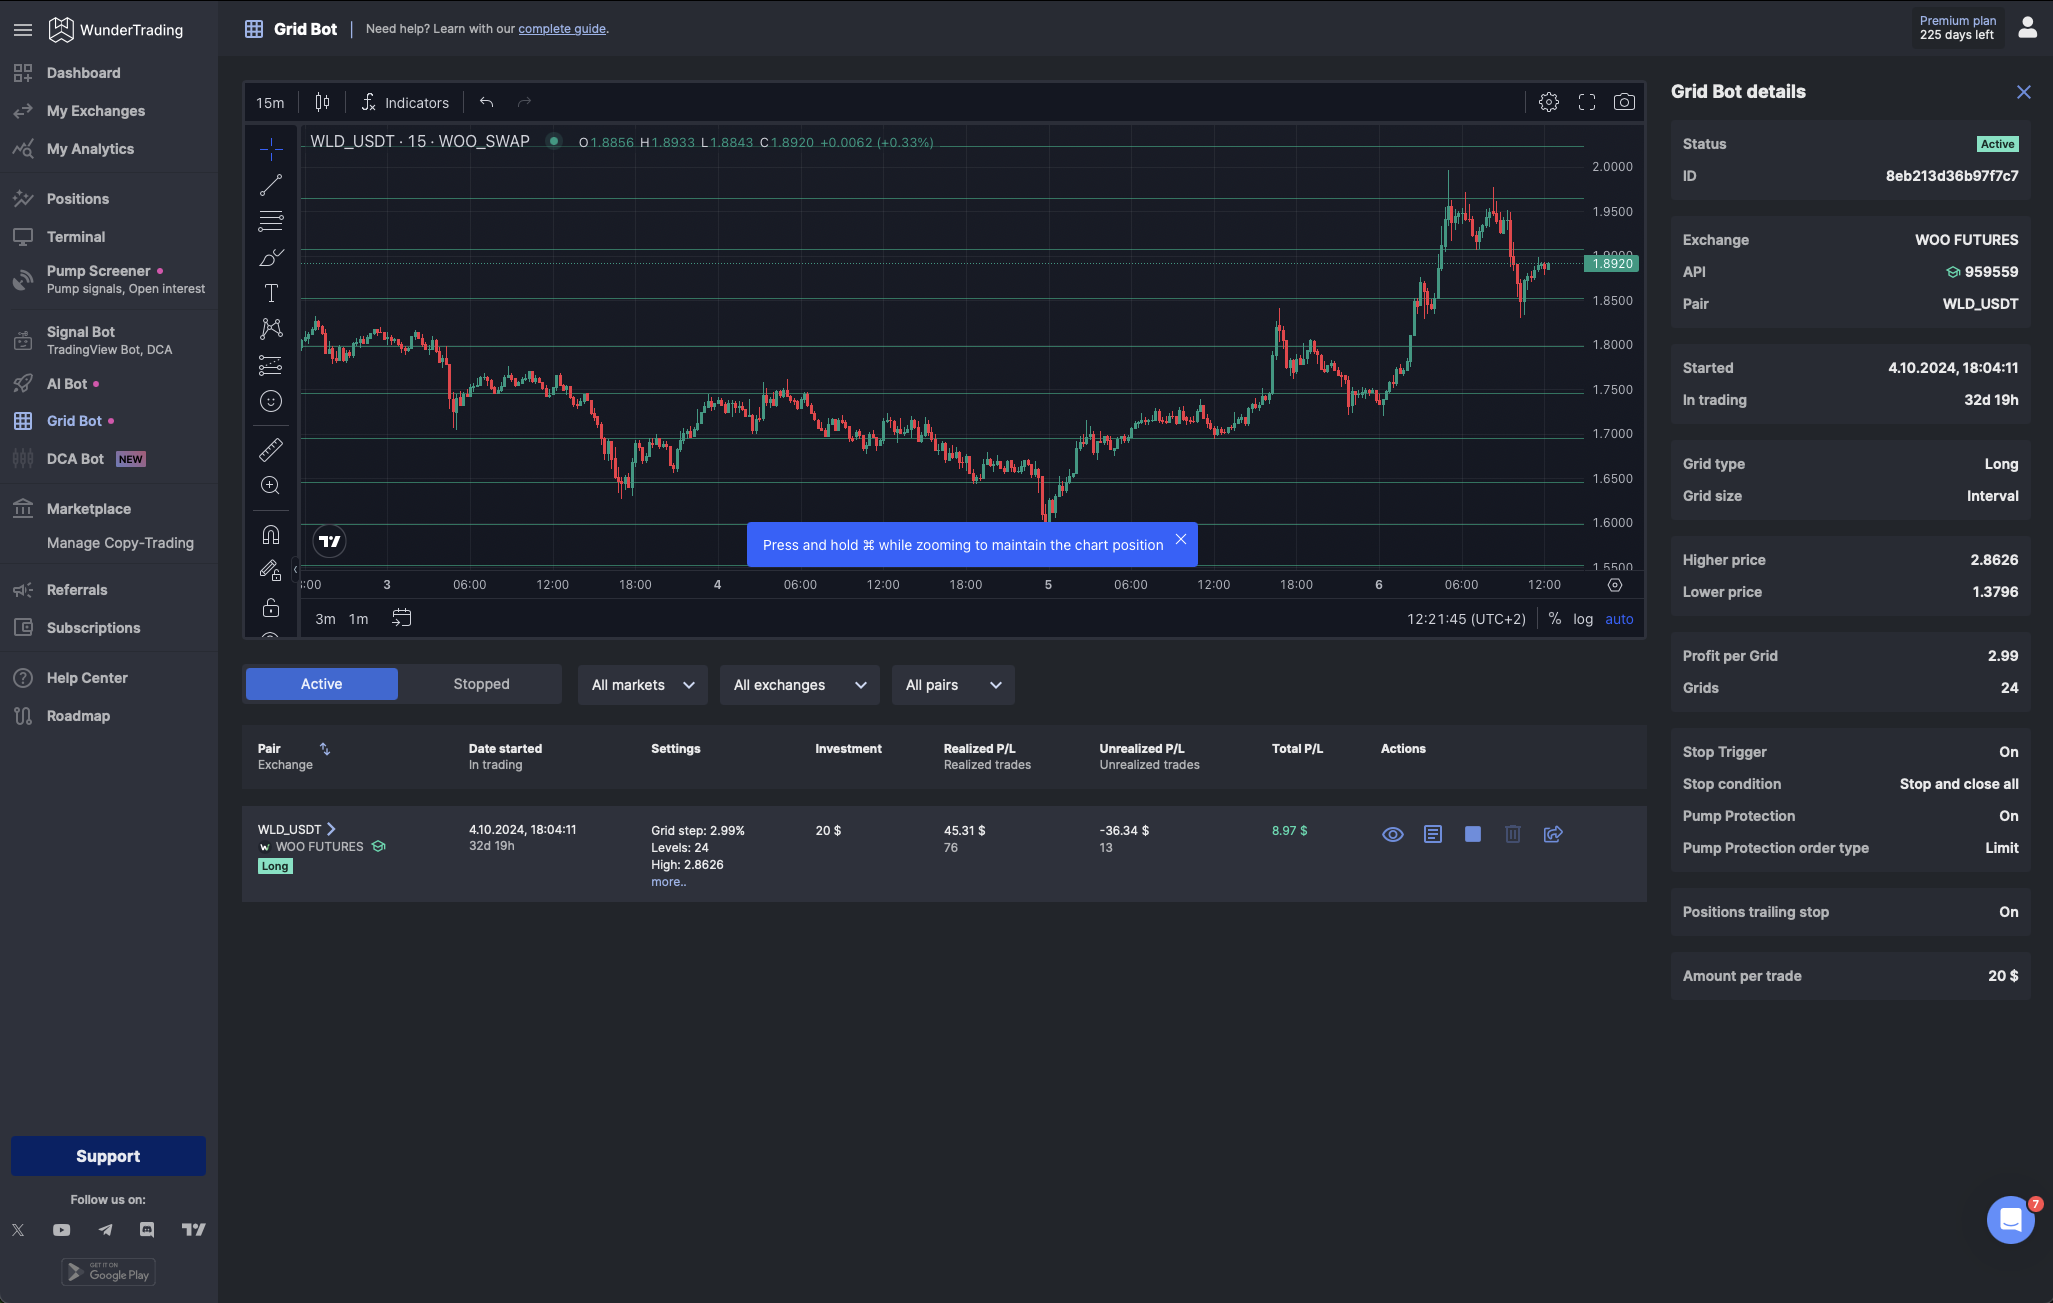2053x1303 pixels.
Task: Open the complete guide link
Action: (563, 29)
